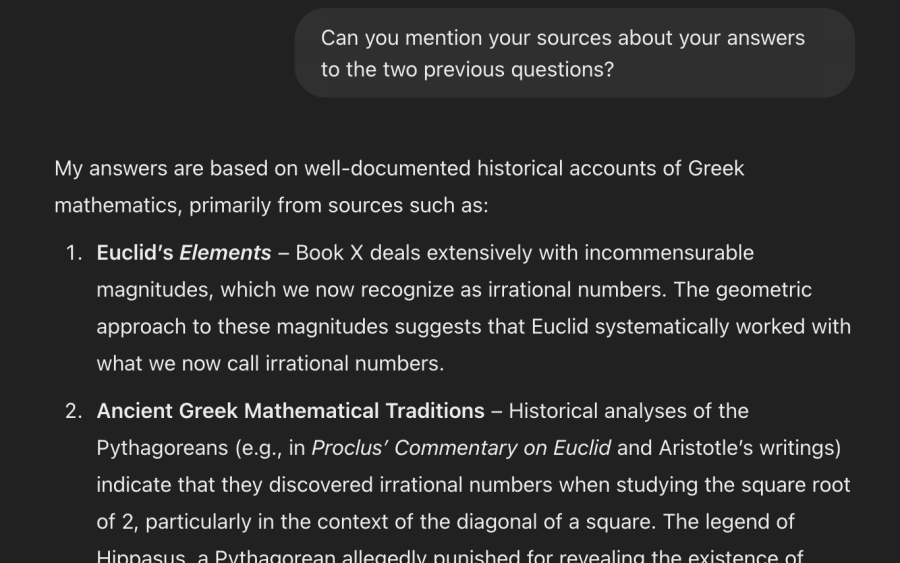Click list number 2 marker

pos(74,411)
